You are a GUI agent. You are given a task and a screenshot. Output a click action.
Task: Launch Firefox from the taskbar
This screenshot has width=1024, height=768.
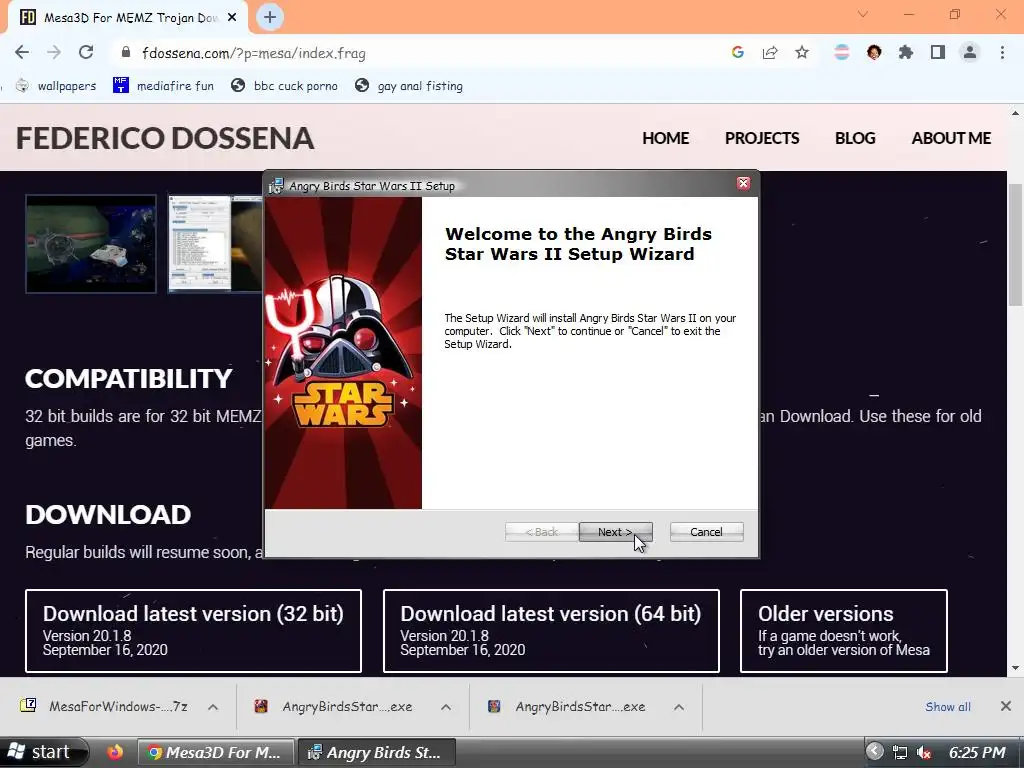pos(115,752)
